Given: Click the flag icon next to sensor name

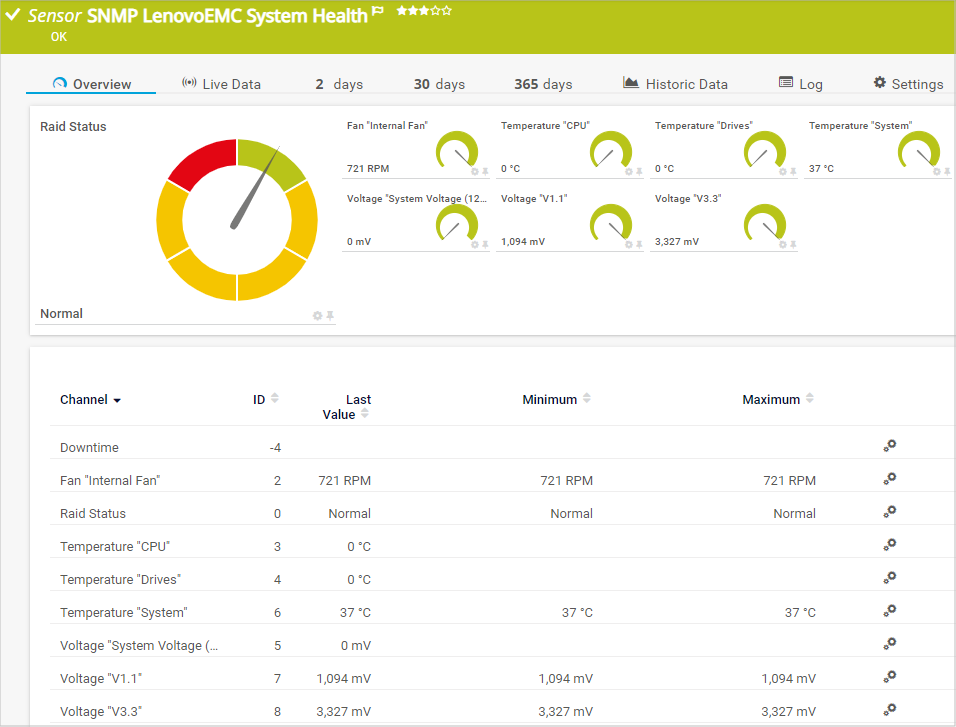Looking at the screenshot, I should coord(378,12).
